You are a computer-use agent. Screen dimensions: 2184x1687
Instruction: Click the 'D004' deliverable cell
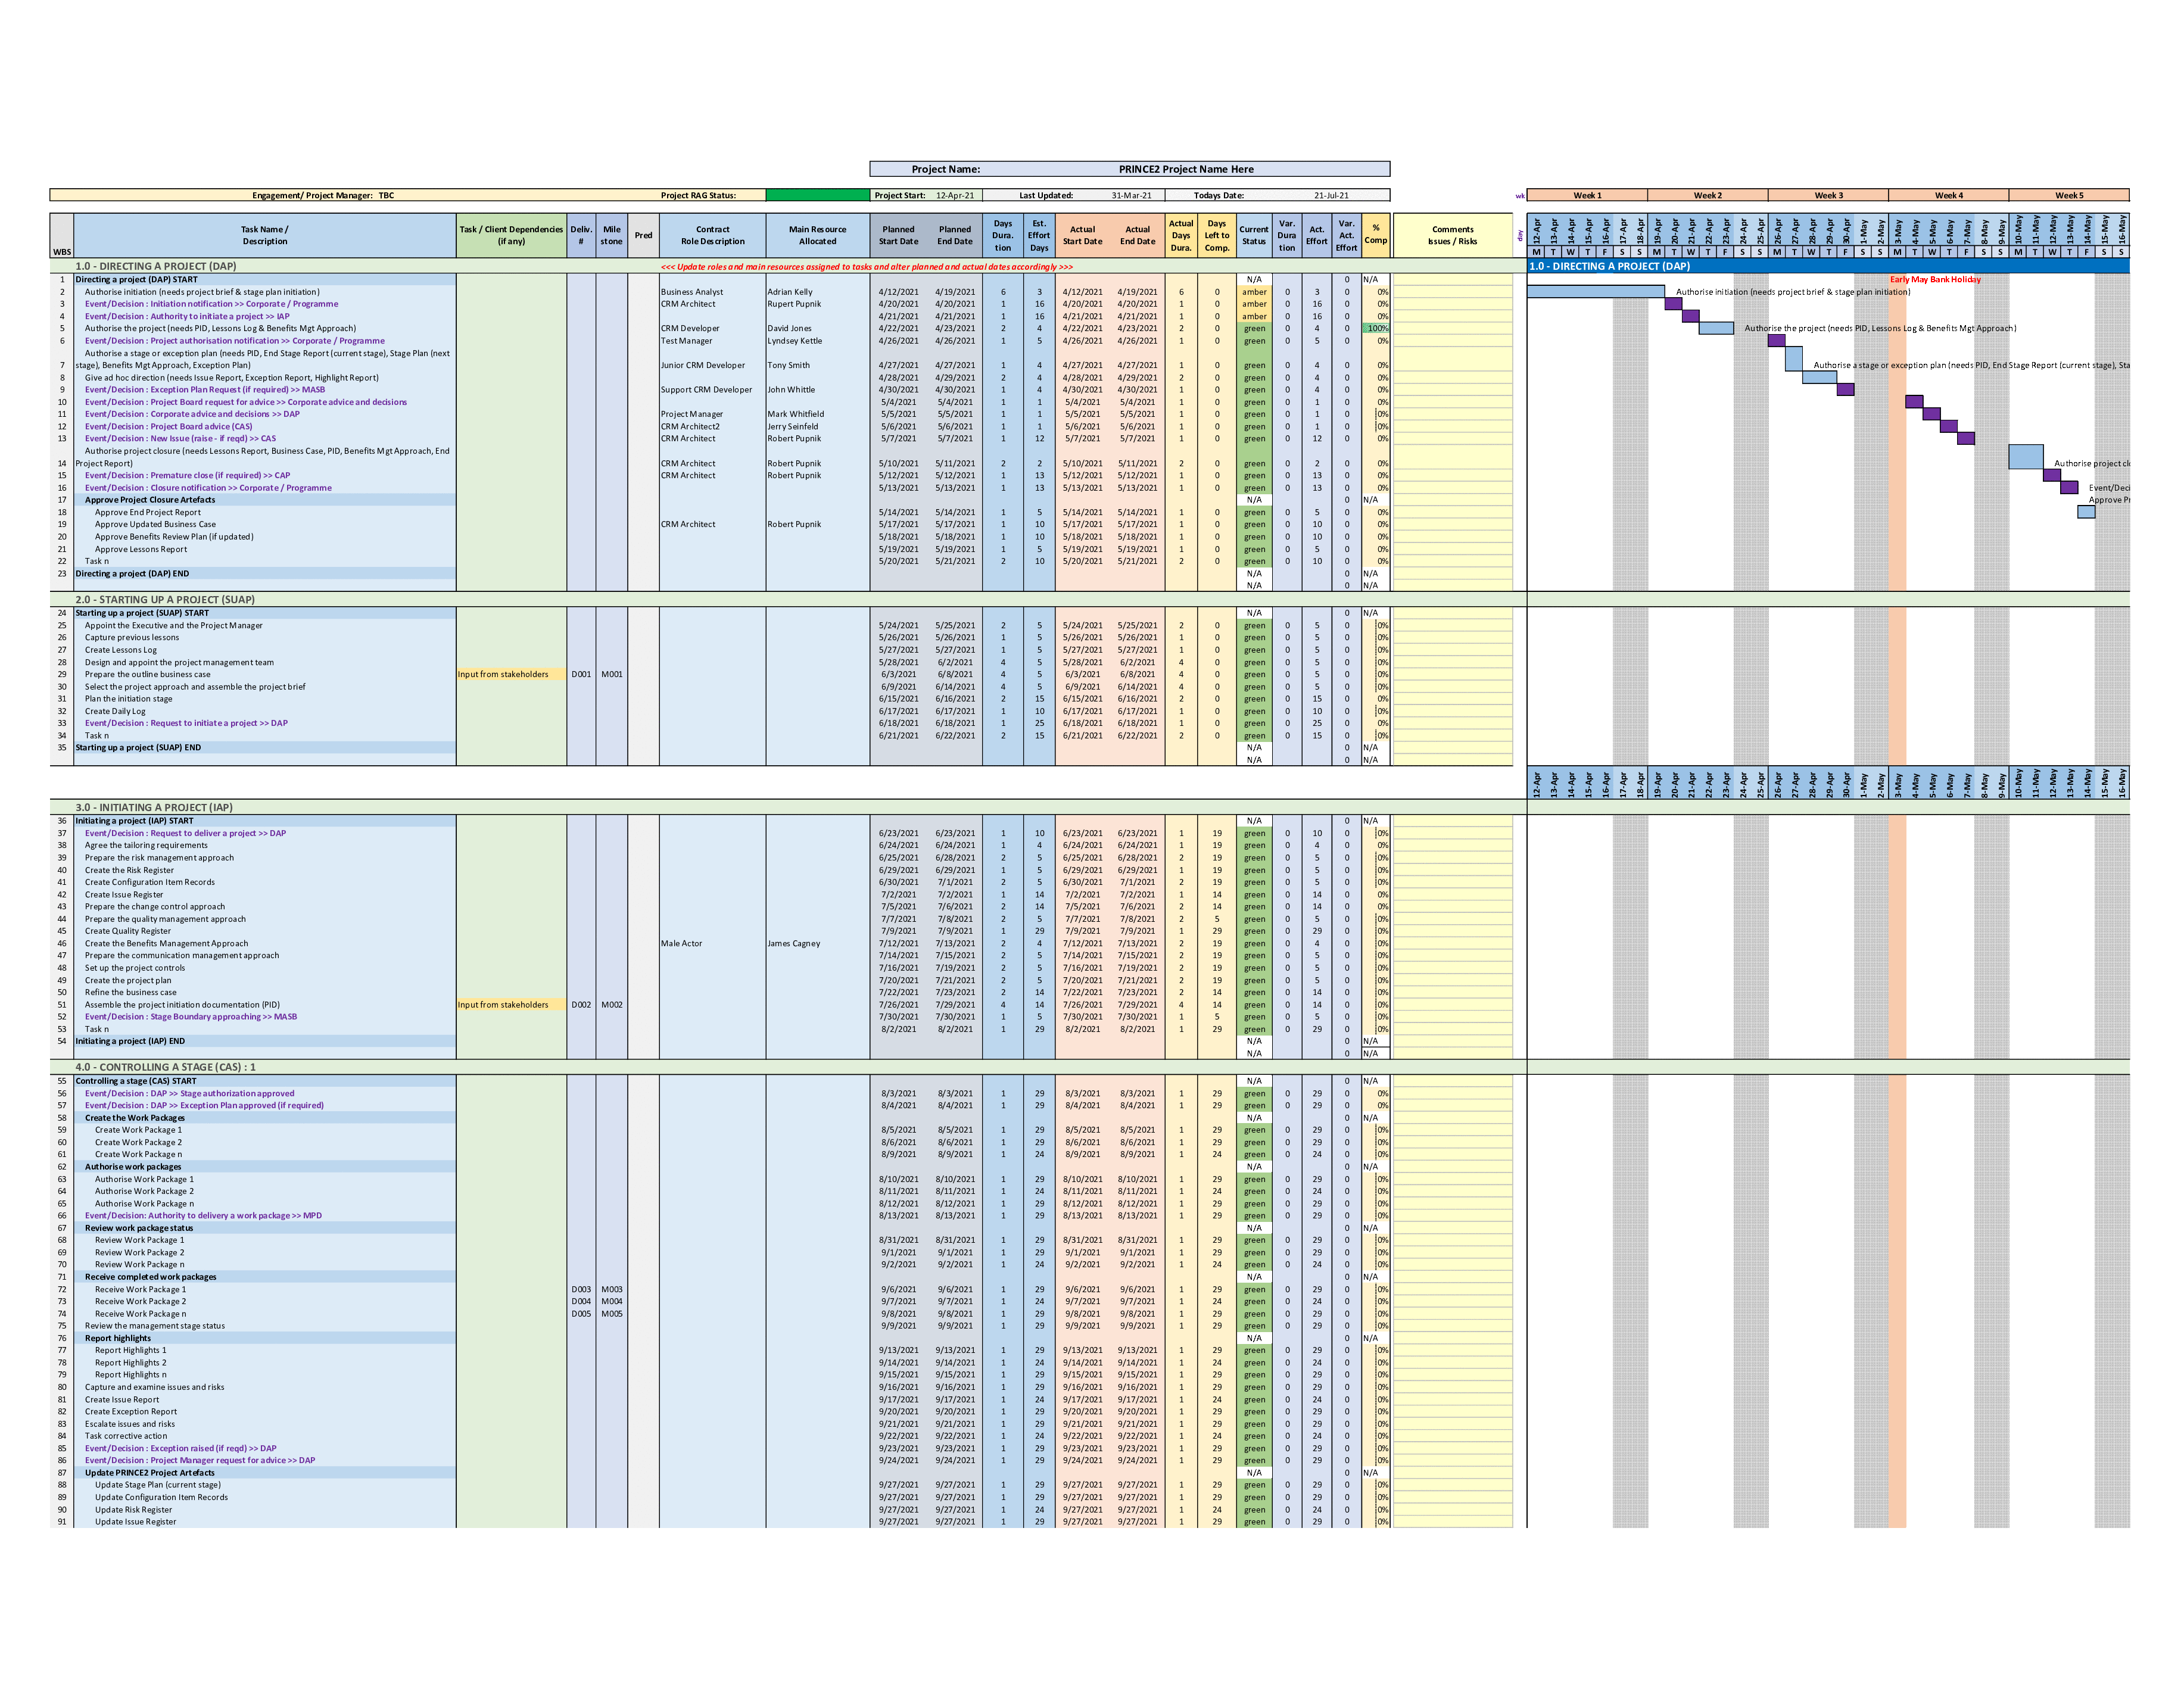click(581, 1301)
